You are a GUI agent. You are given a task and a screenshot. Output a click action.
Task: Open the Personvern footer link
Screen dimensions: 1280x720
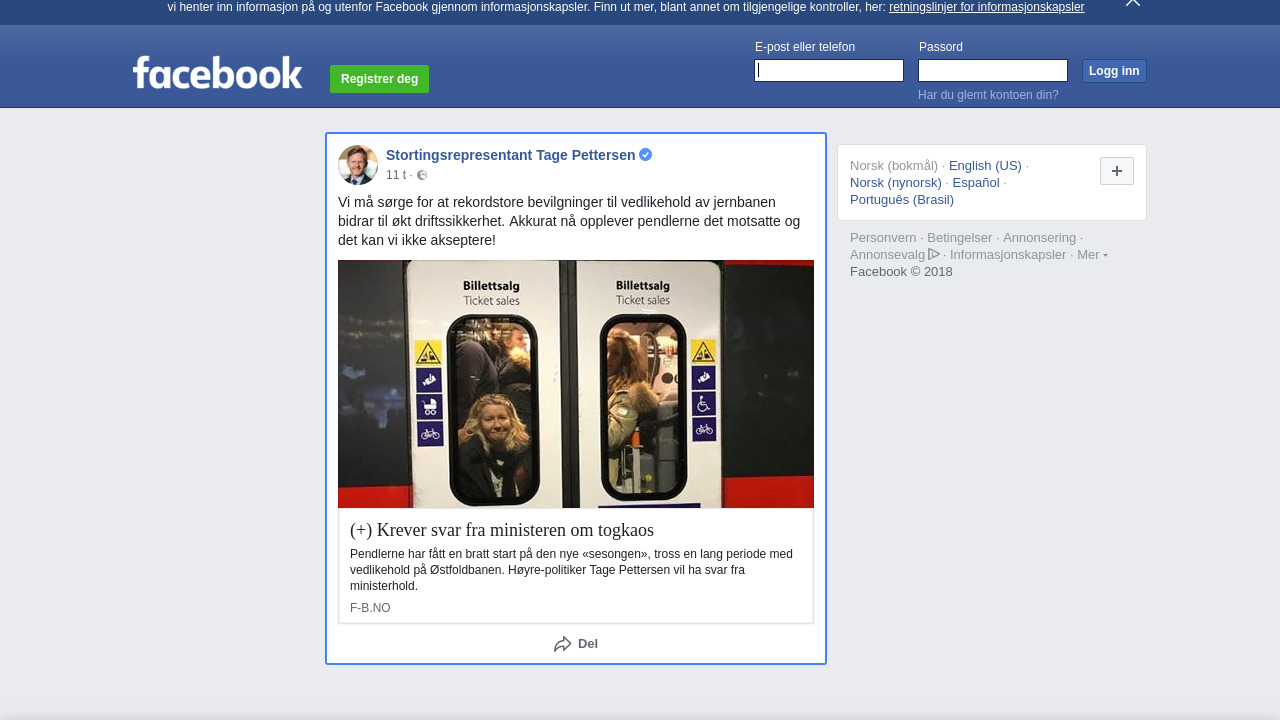click(x=883, y=238)
